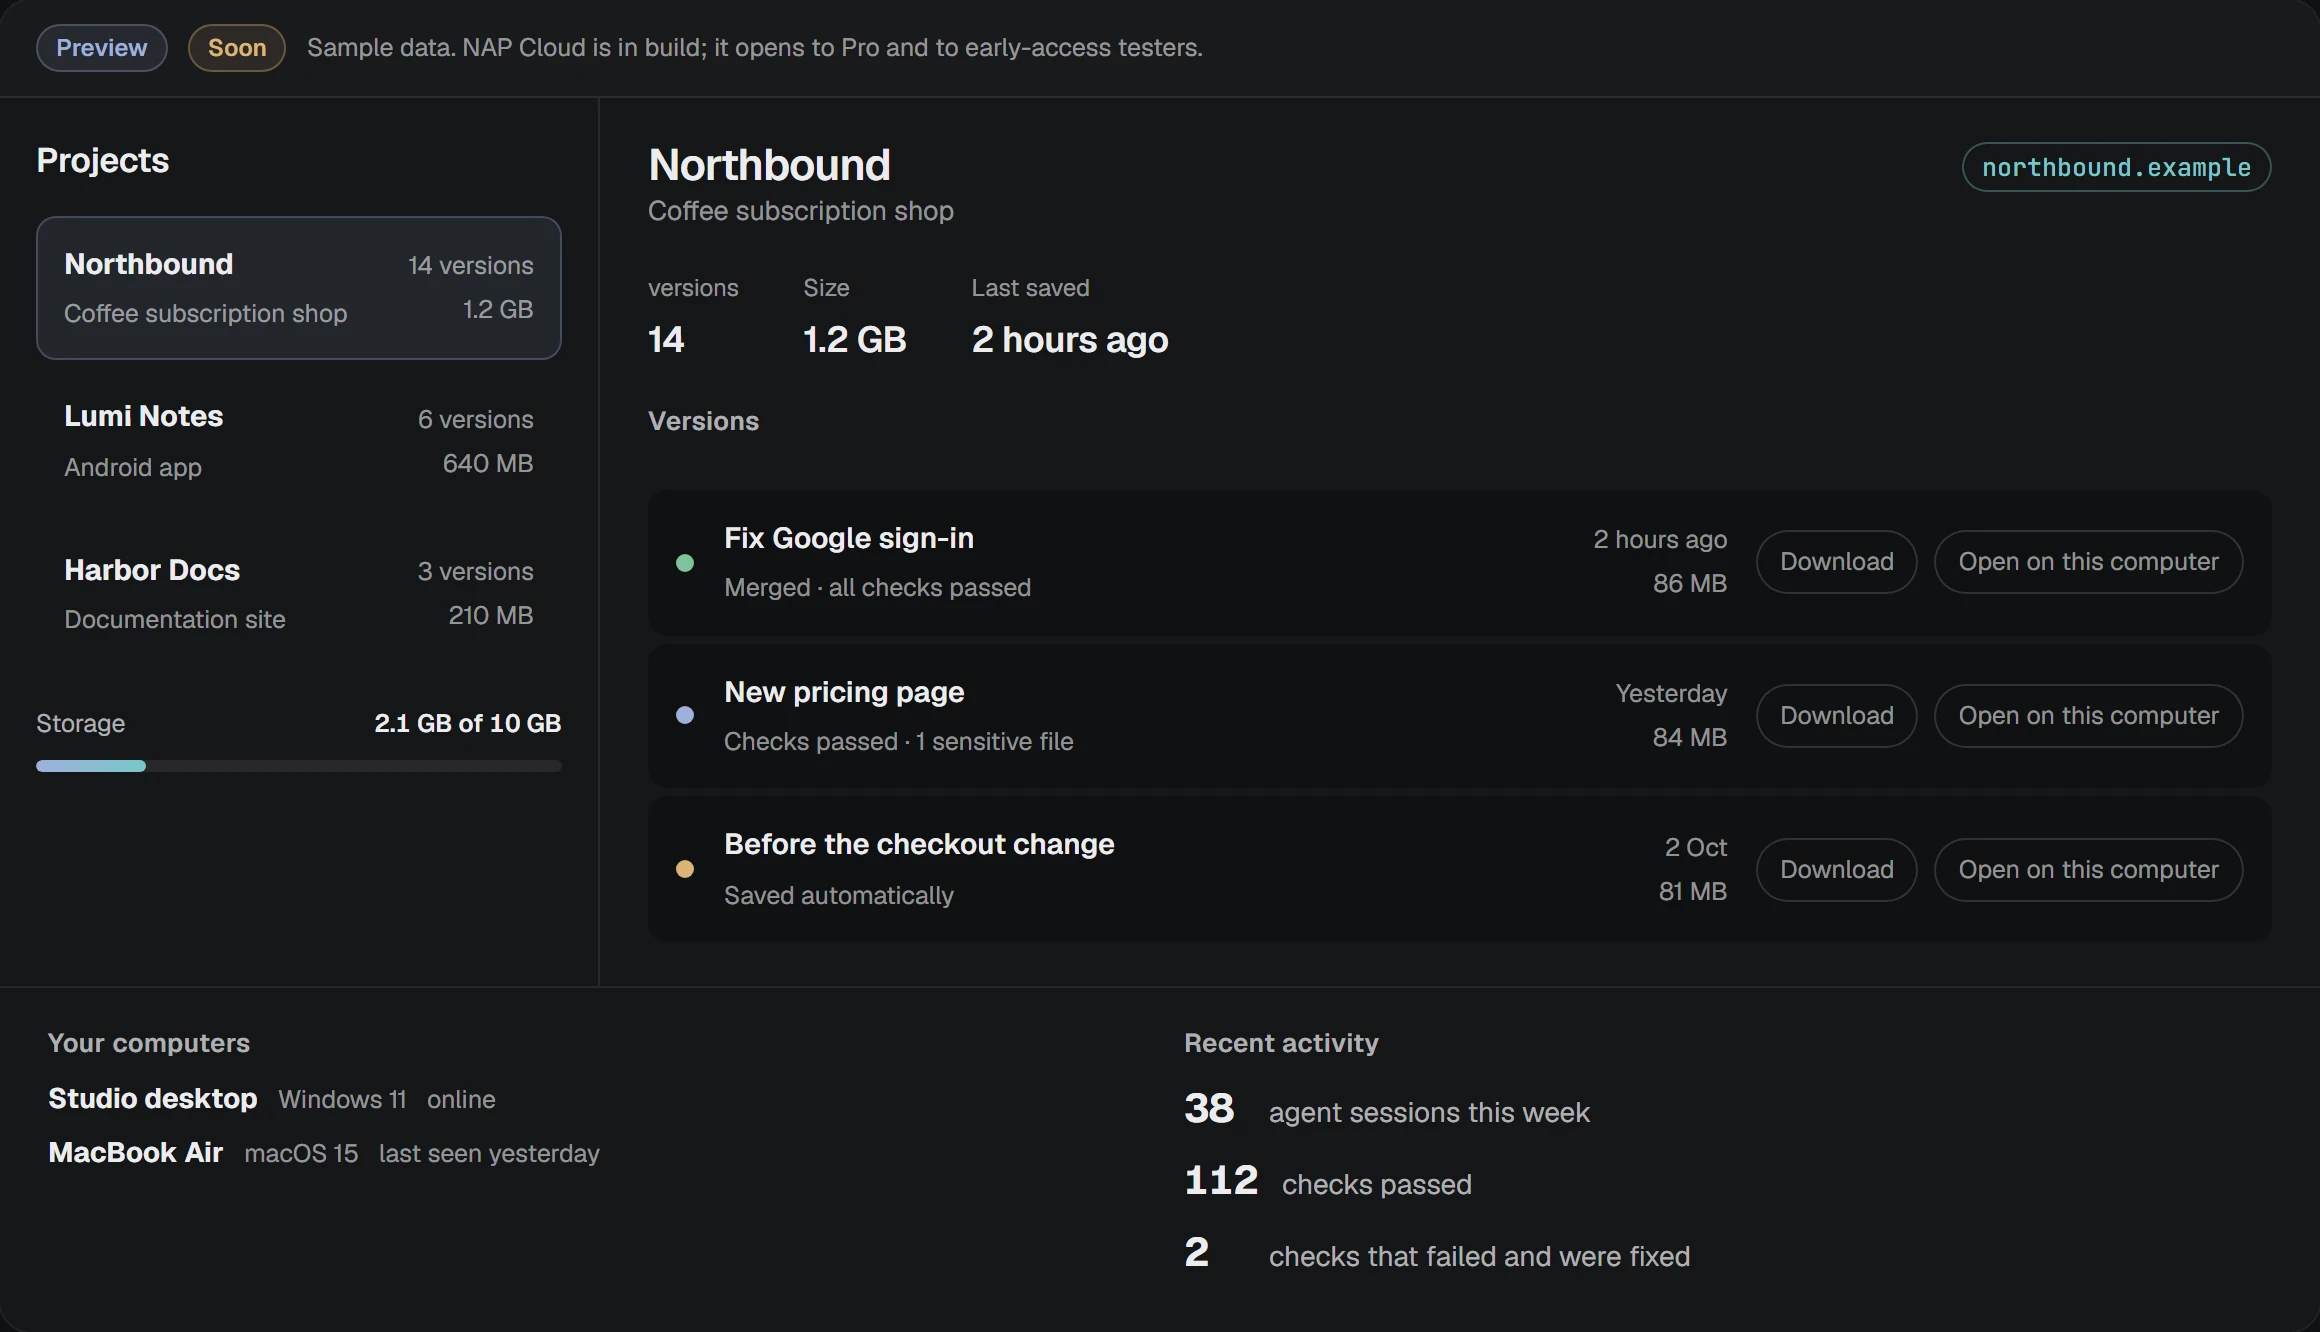2320x1332 pixels.
Task: Click the '2 hours ago' Last saved value
Action: click(1069, 340)
